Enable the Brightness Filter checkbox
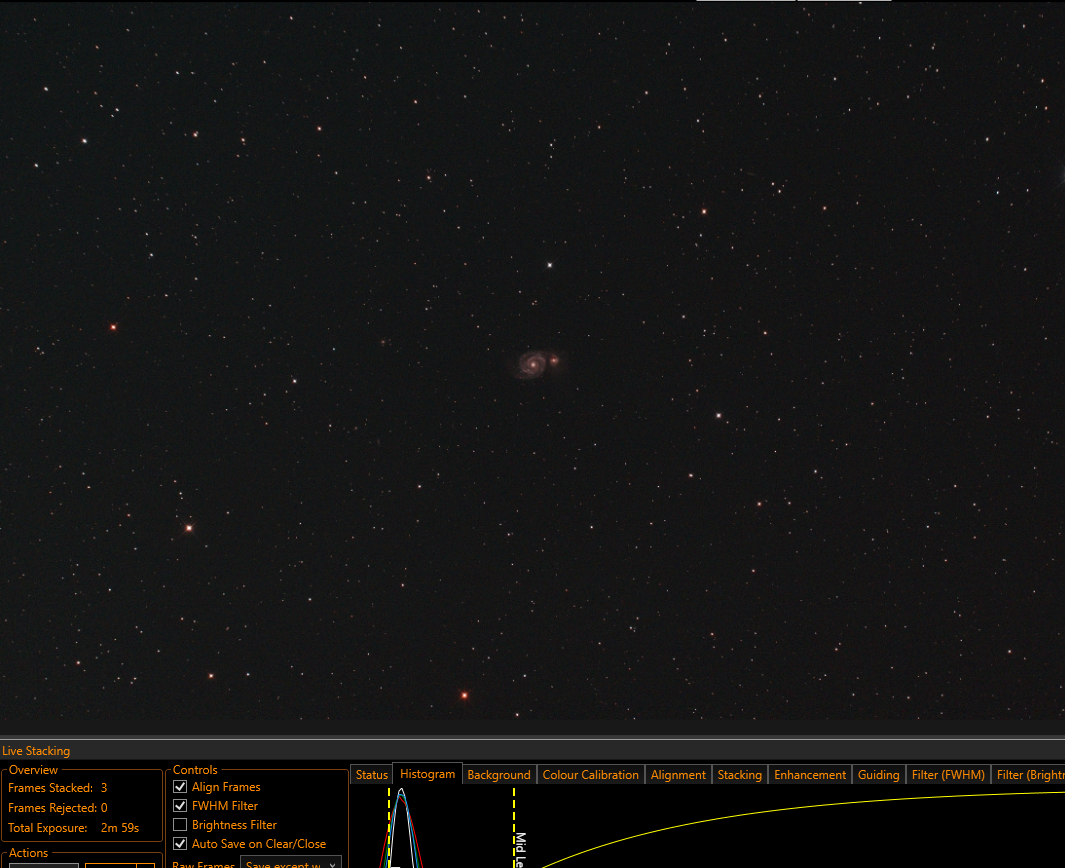The image size is (1065, 868). [x=180, y=825]
